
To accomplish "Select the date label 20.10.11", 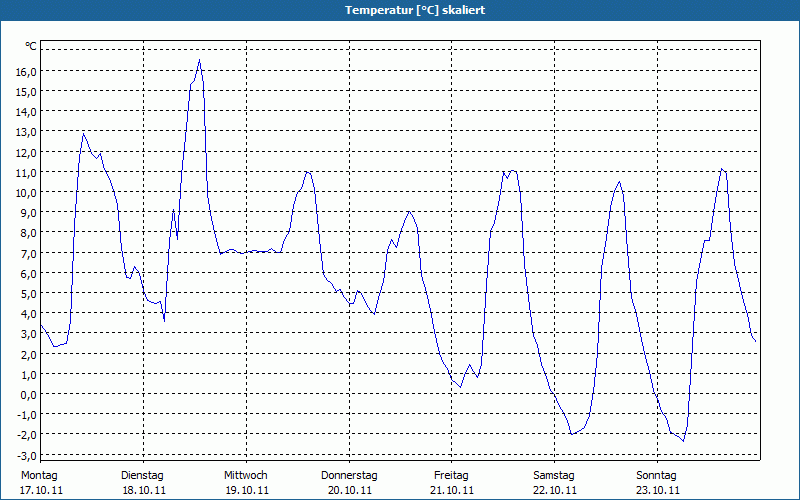I will [348, 490].
